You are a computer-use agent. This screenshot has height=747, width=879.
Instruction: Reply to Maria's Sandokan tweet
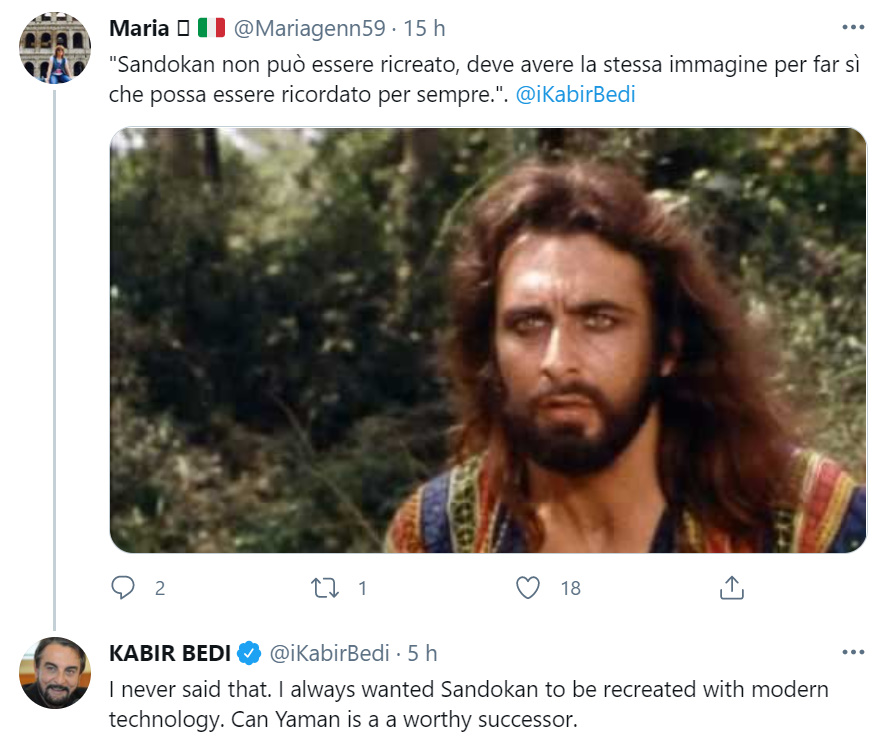coord(123,588)
